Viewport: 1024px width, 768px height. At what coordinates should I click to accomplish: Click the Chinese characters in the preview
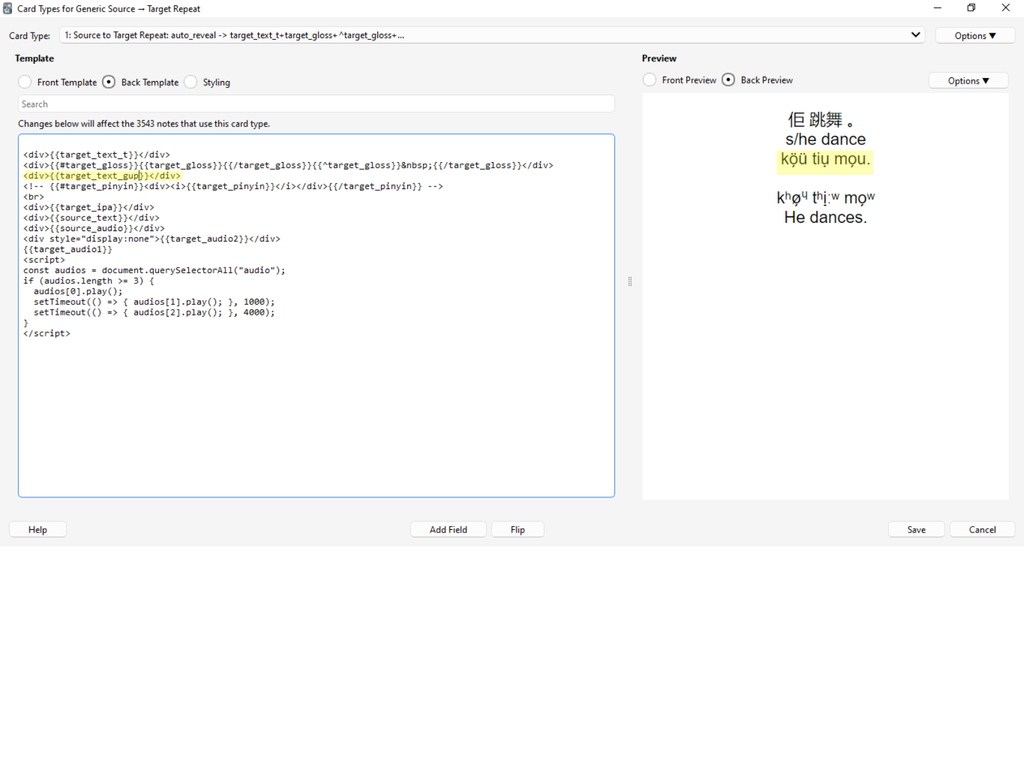(822, 120)
